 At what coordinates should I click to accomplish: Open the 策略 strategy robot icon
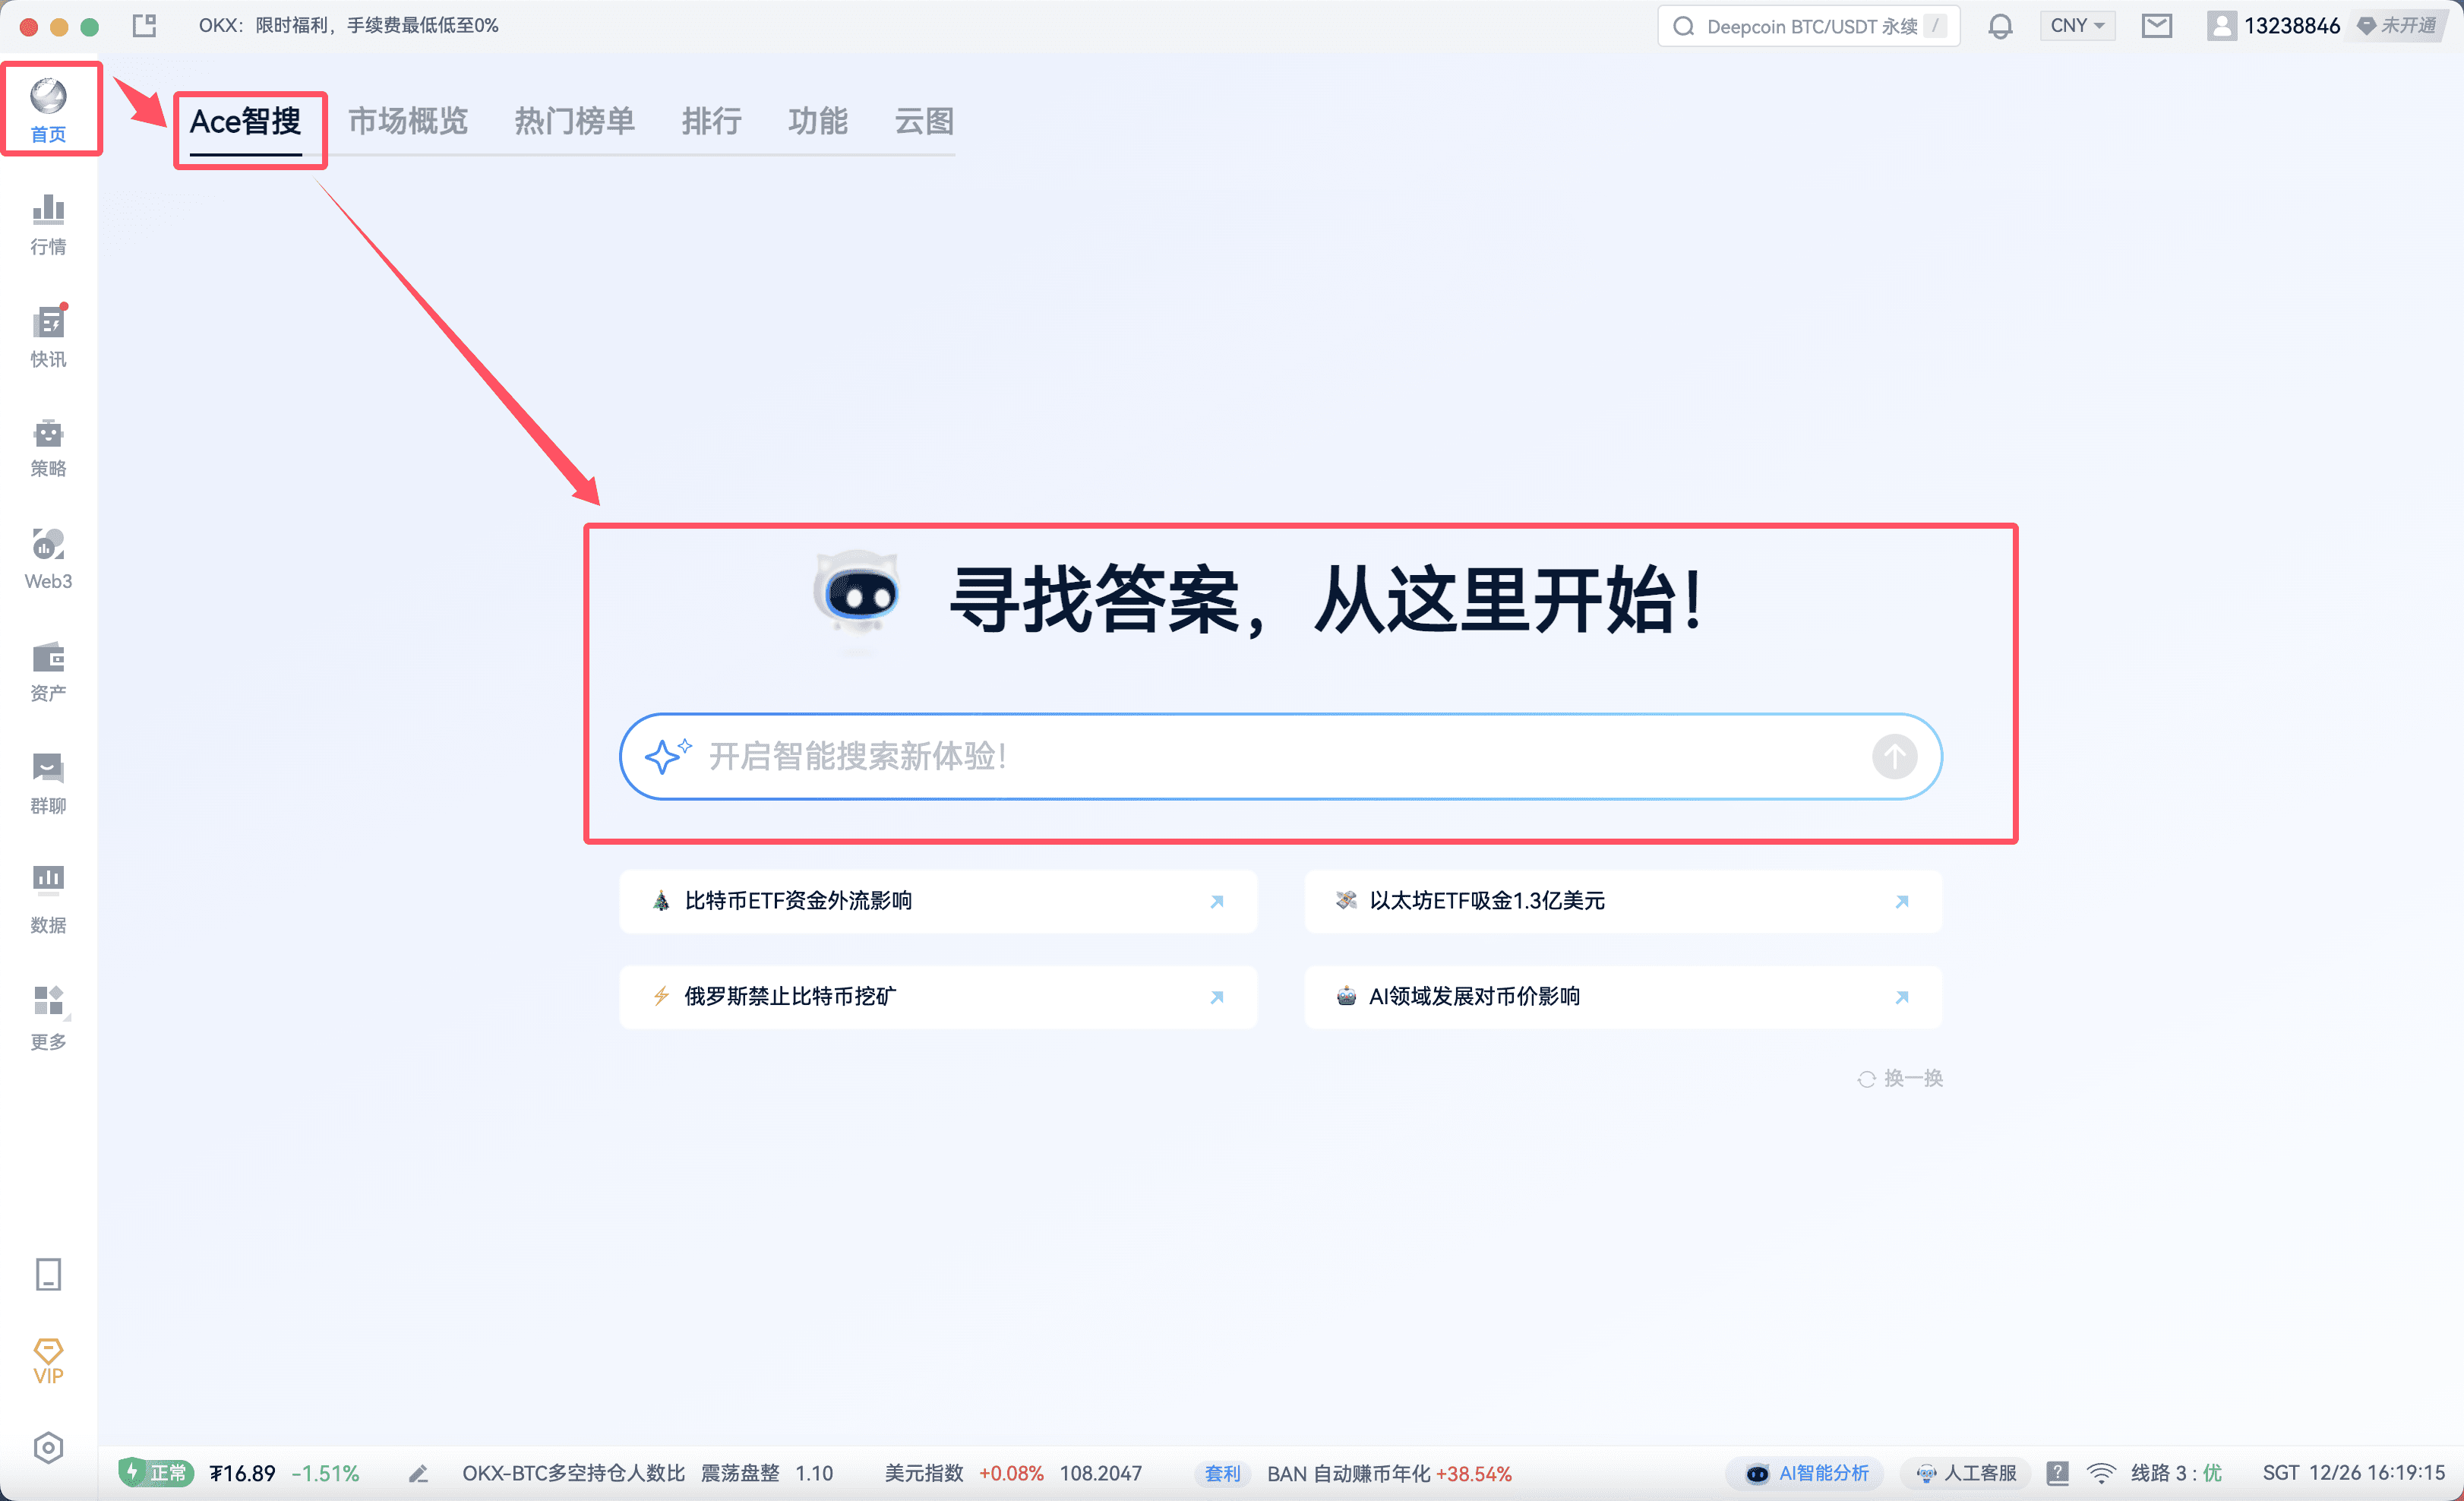click(48, 448)
